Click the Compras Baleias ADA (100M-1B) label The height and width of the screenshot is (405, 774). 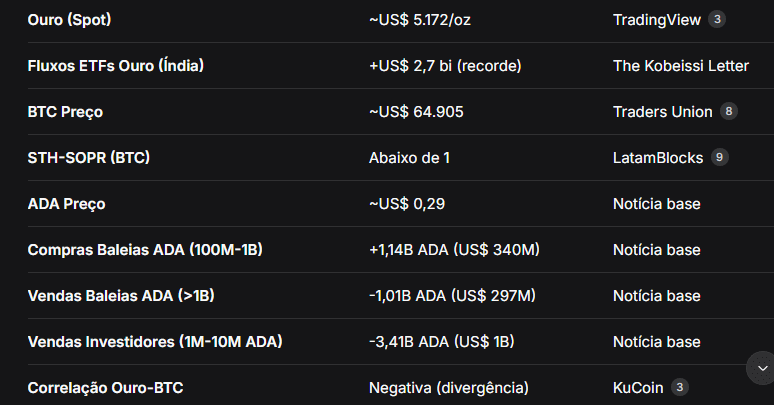click(145, 250)
